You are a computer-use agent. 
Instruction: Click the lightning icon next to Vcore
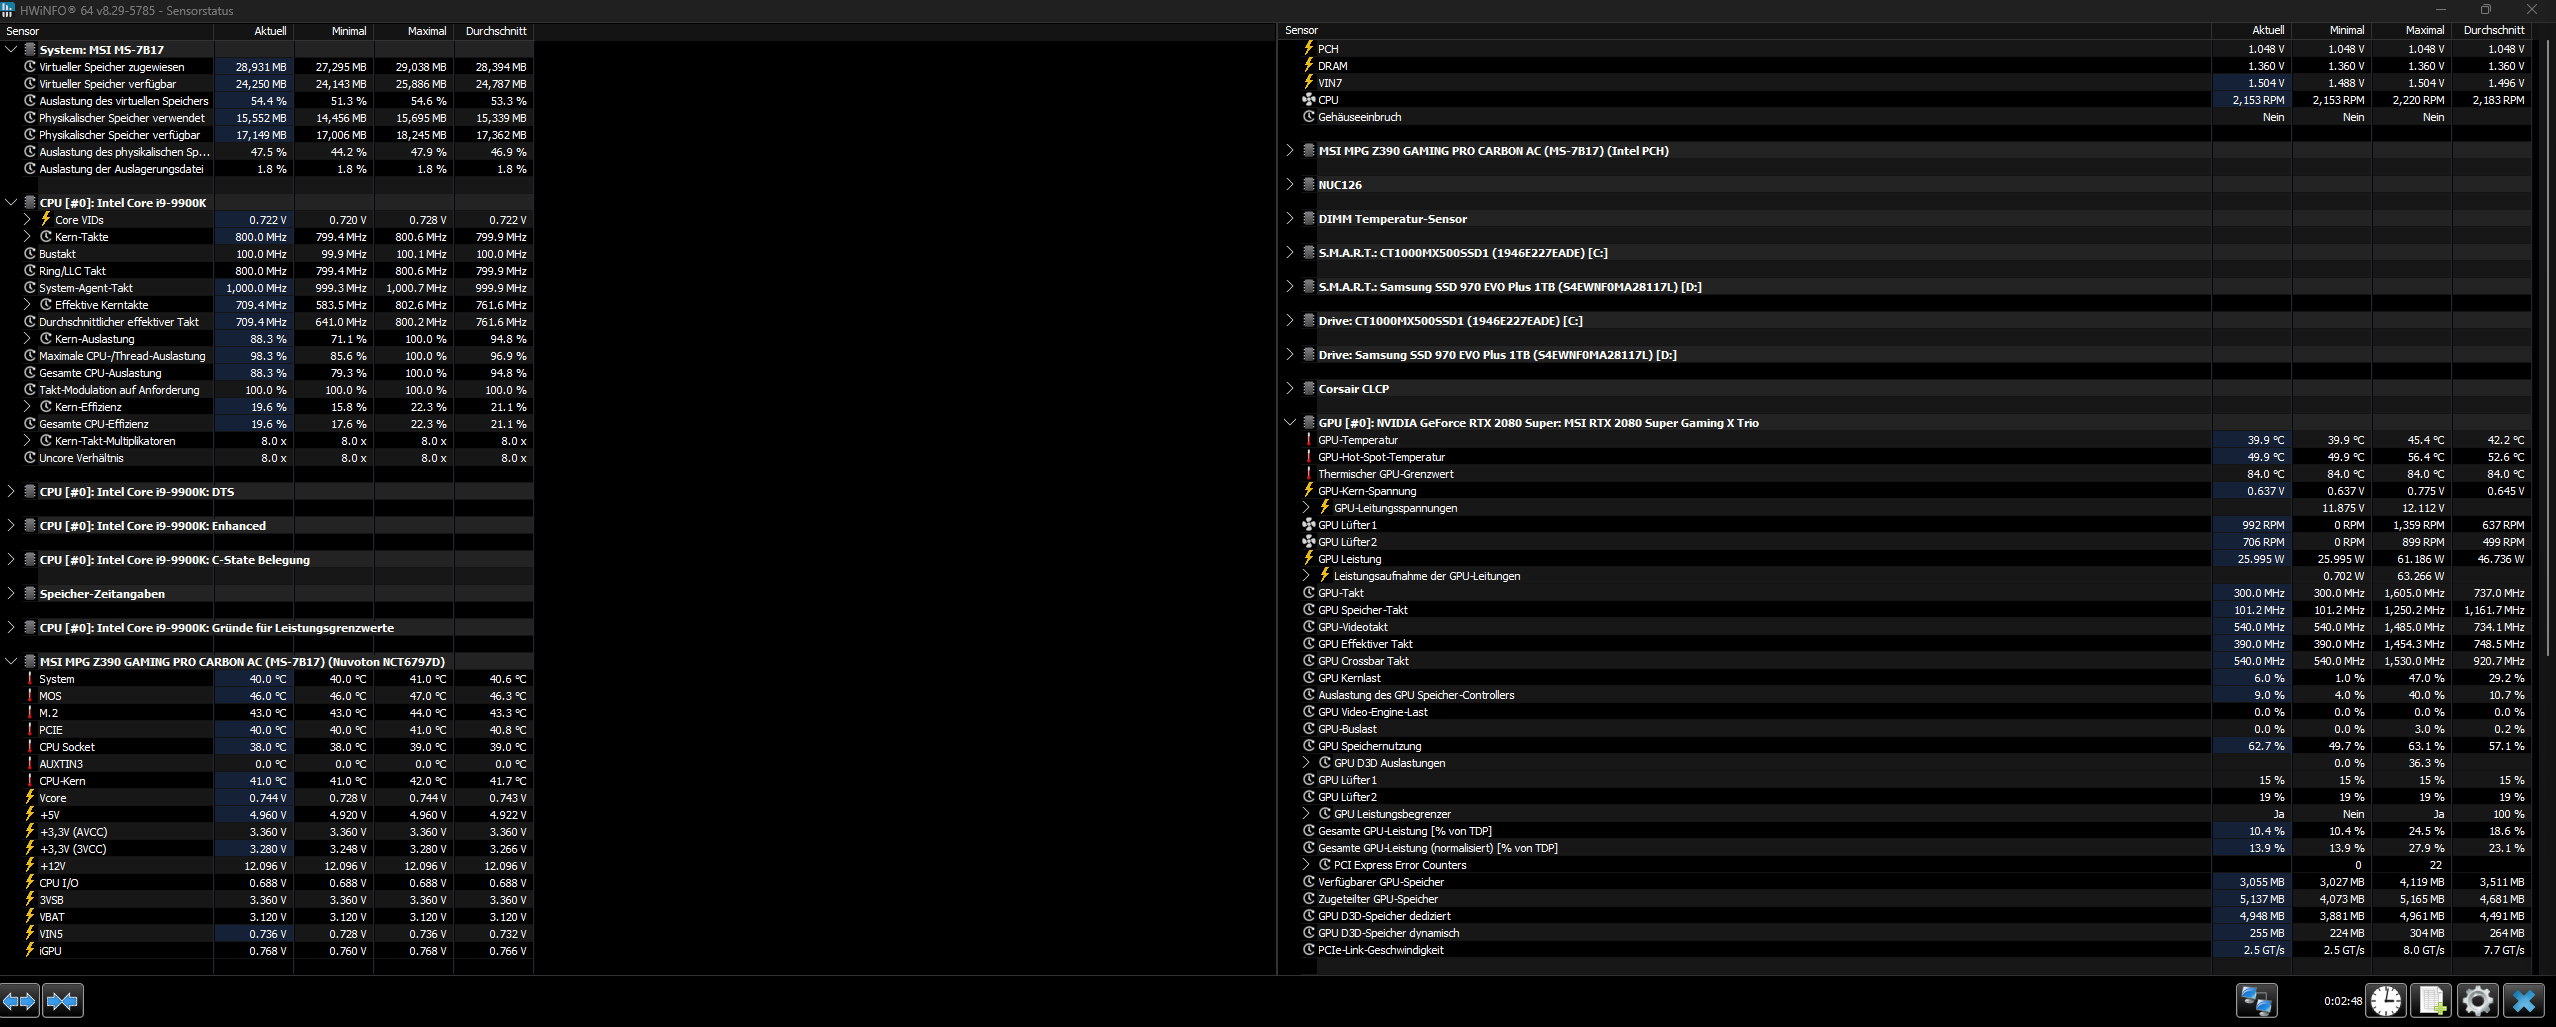30,798
